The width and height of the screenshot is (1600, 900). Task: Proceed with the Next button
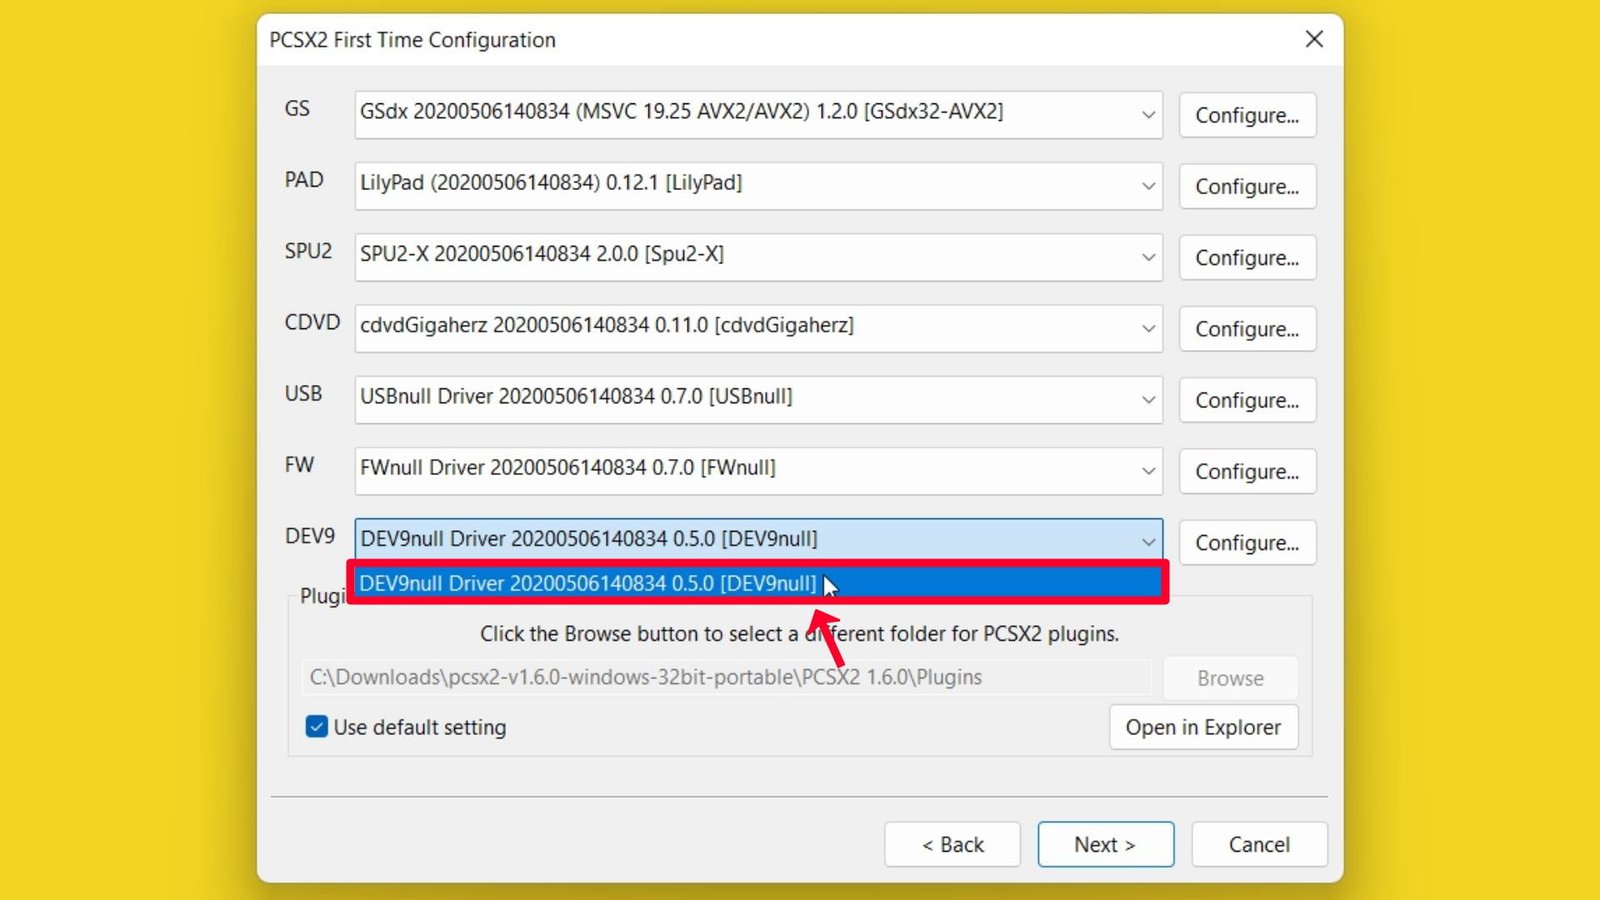coord(1105,845)
